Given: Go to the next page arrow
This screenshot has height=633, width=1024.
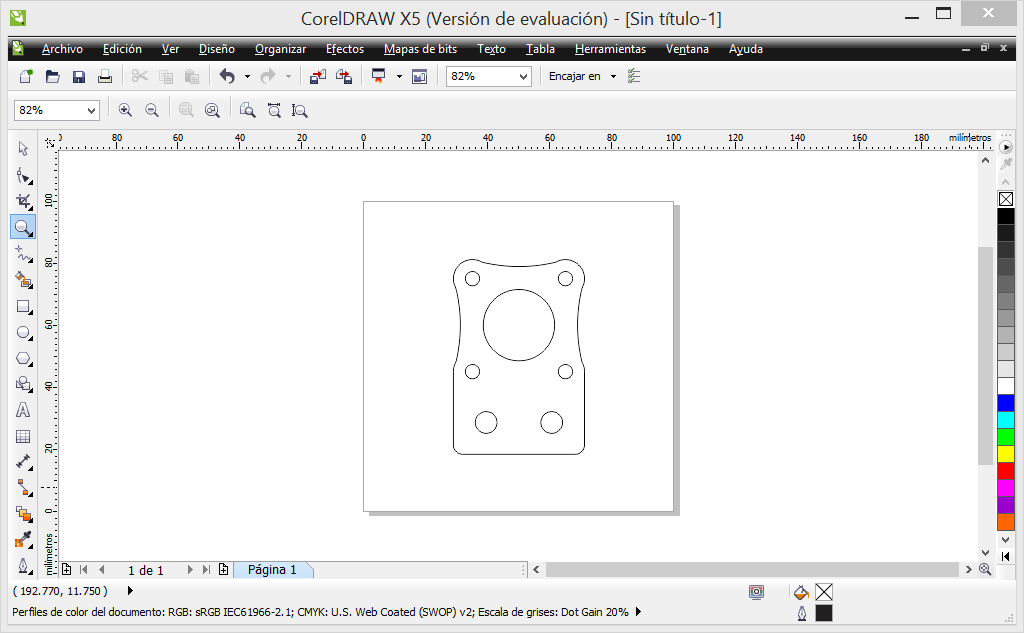Looking at the screenshot, I should click(190, 570).
